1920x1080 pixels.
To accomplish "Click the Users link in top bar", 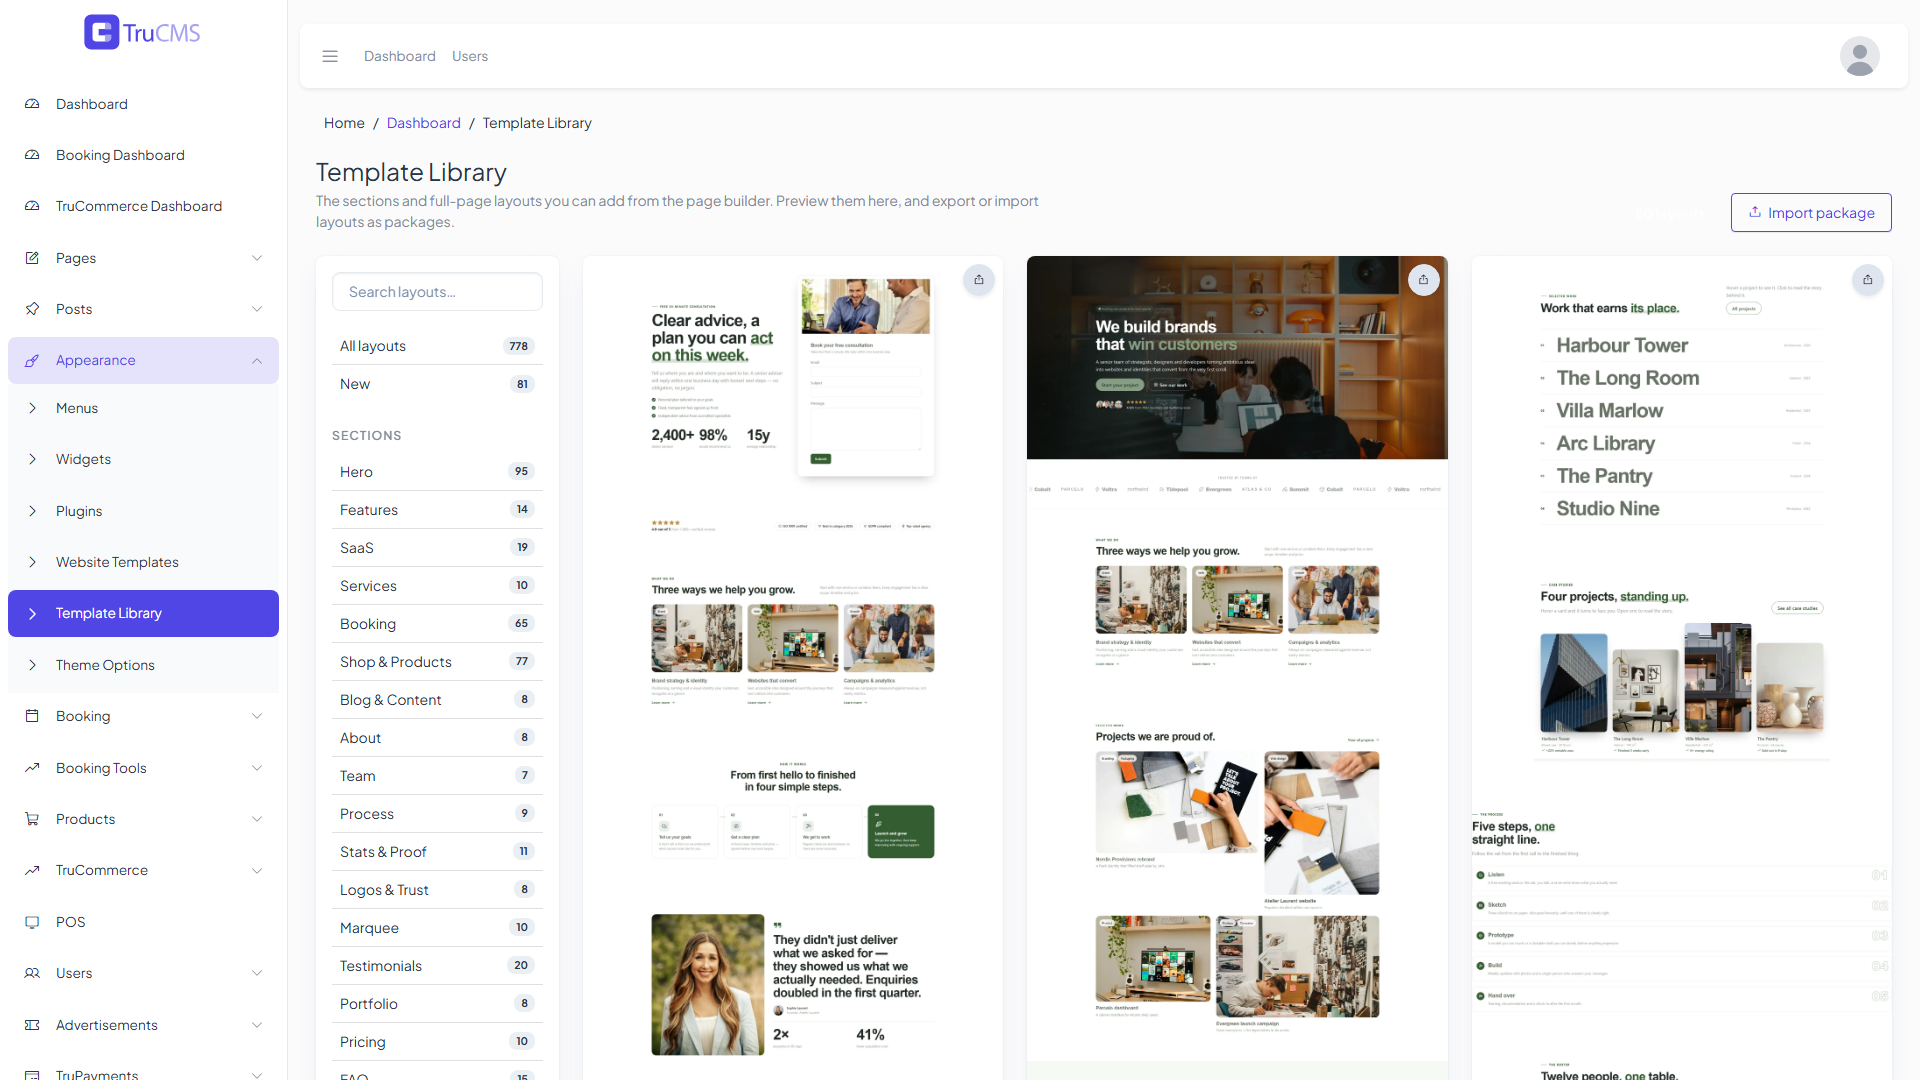I will pyautogui.click(x=469, y=57).
